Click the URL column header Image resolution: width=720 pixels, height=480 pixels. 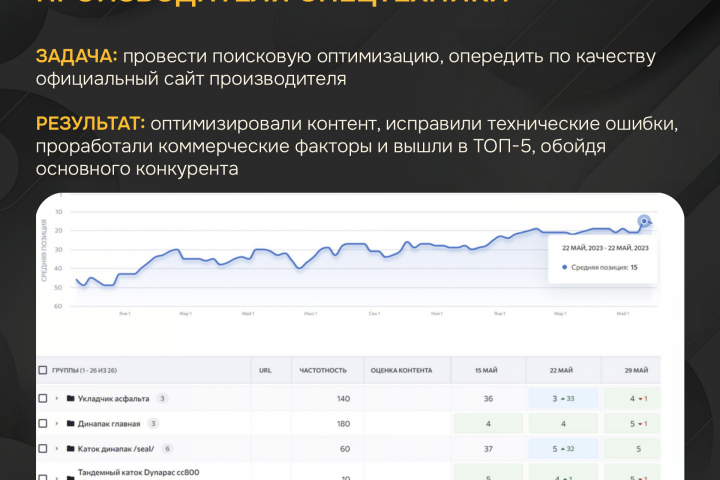click(x=265, y=370)
